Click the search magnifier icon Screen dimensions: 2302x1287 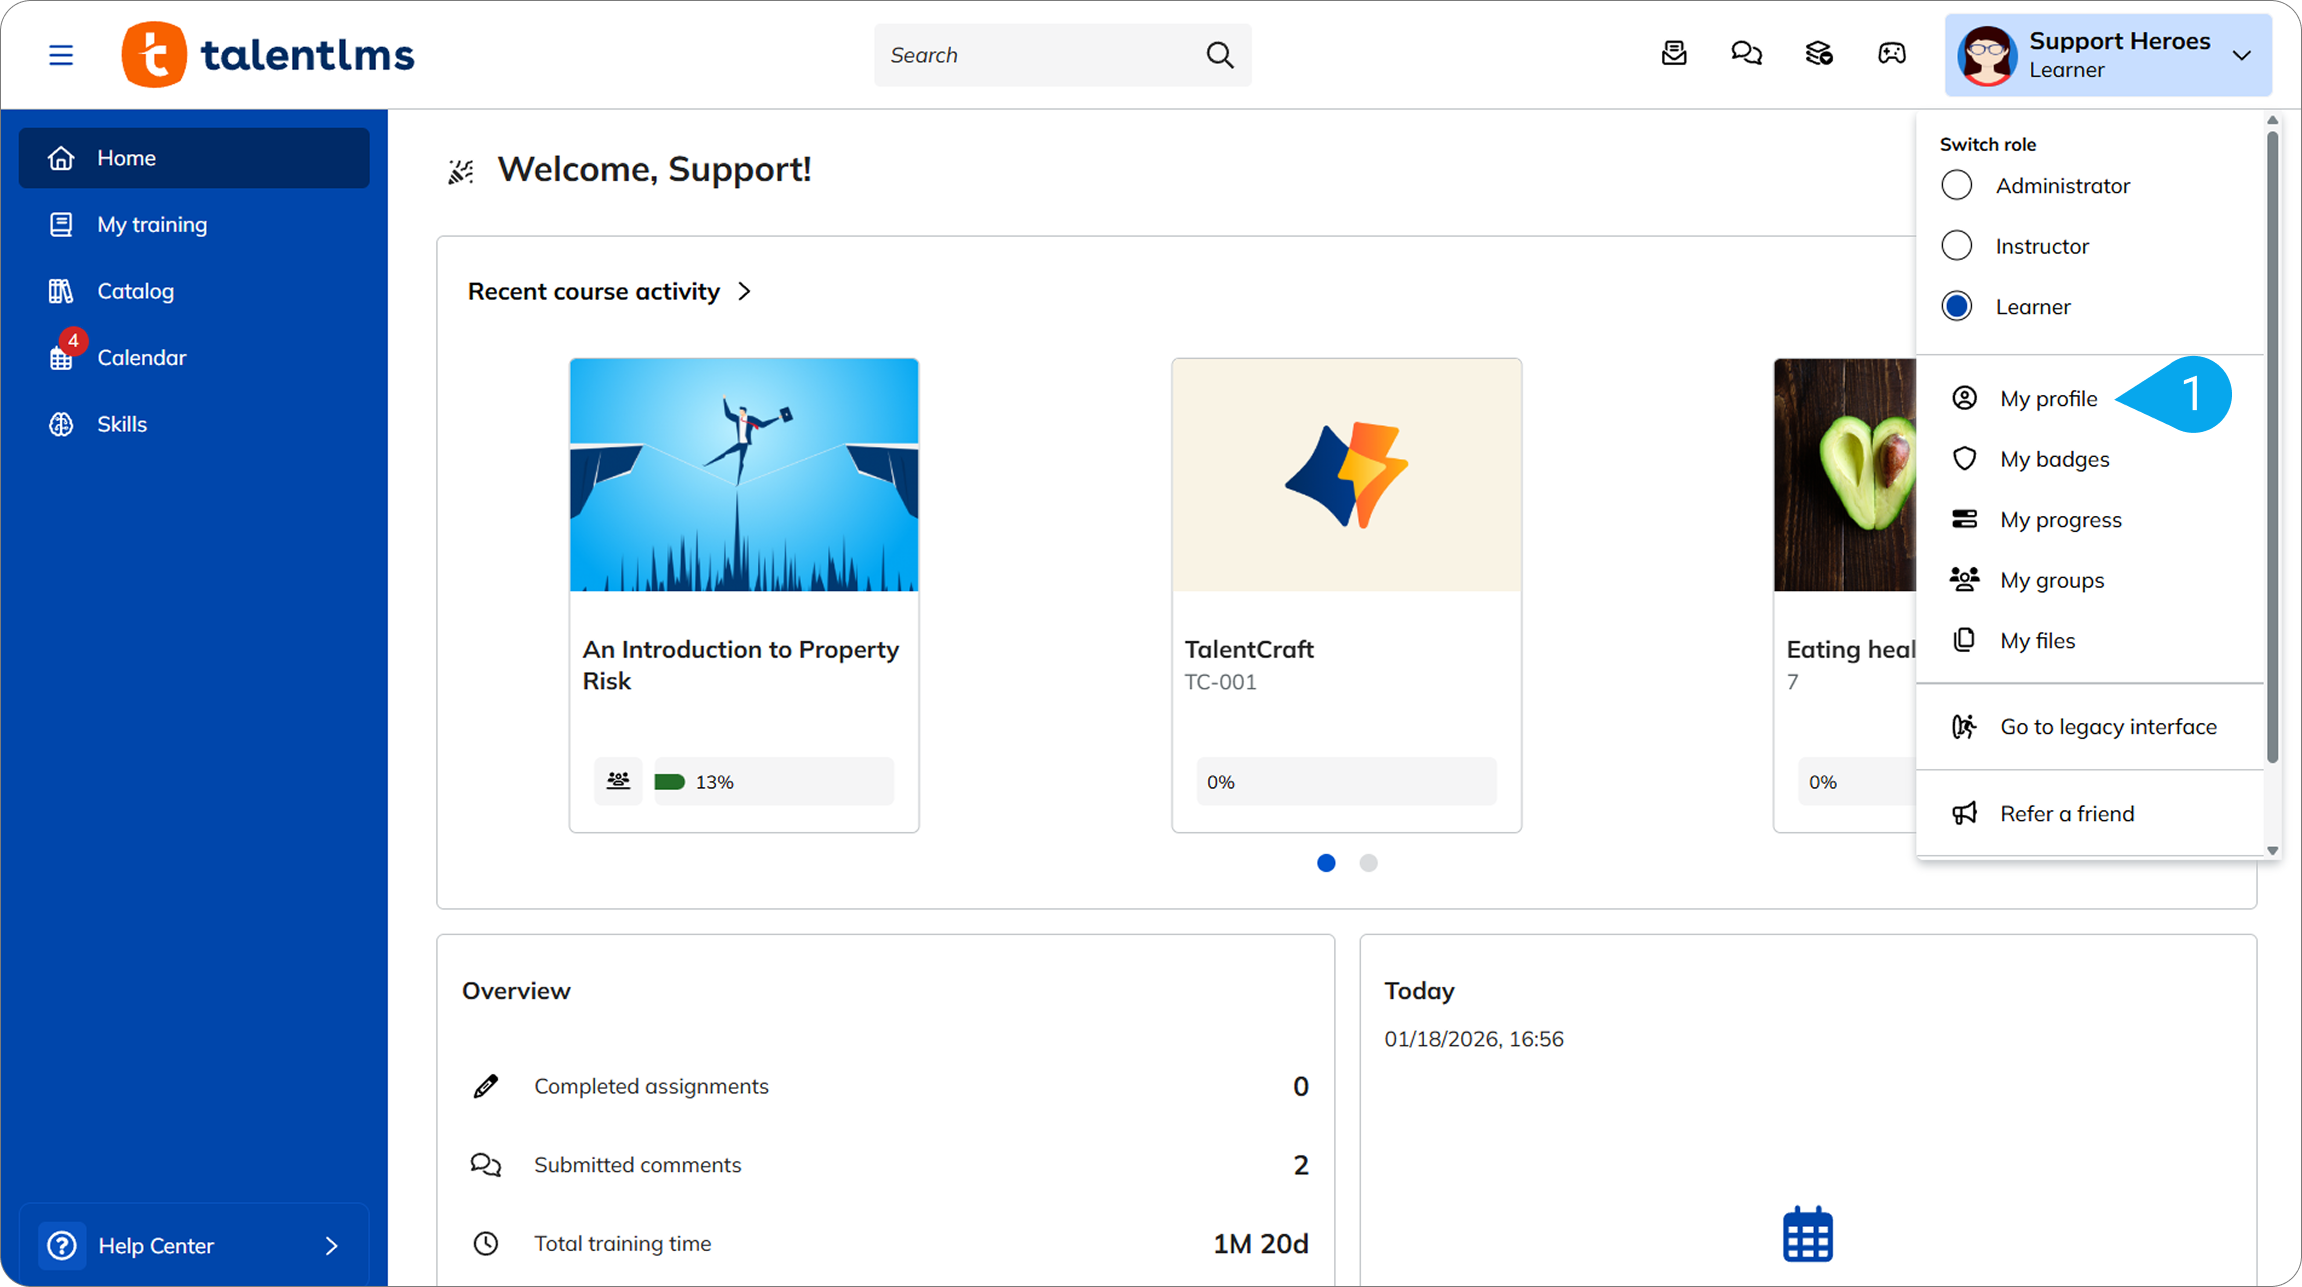click(x=1219, y=55)
